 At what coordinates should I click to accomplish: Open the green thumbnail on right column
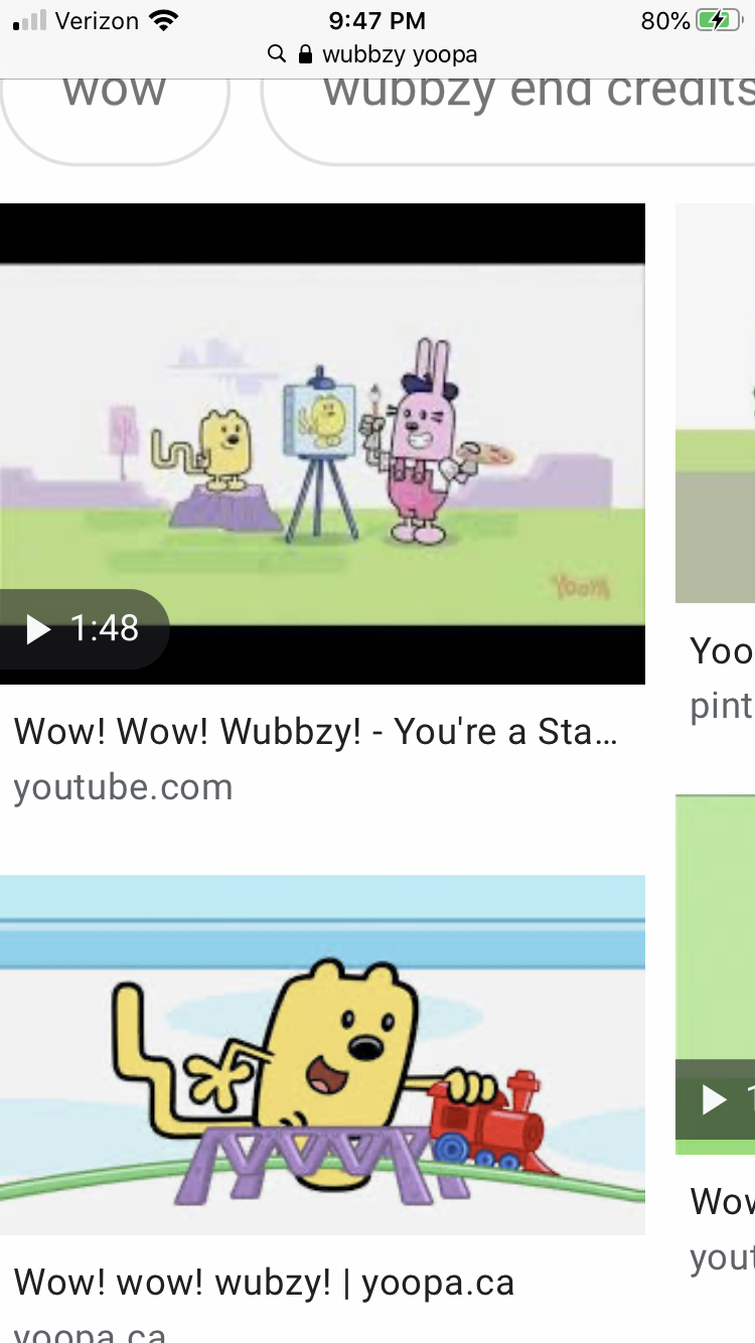pyautogui.click(x=715, y=975)
